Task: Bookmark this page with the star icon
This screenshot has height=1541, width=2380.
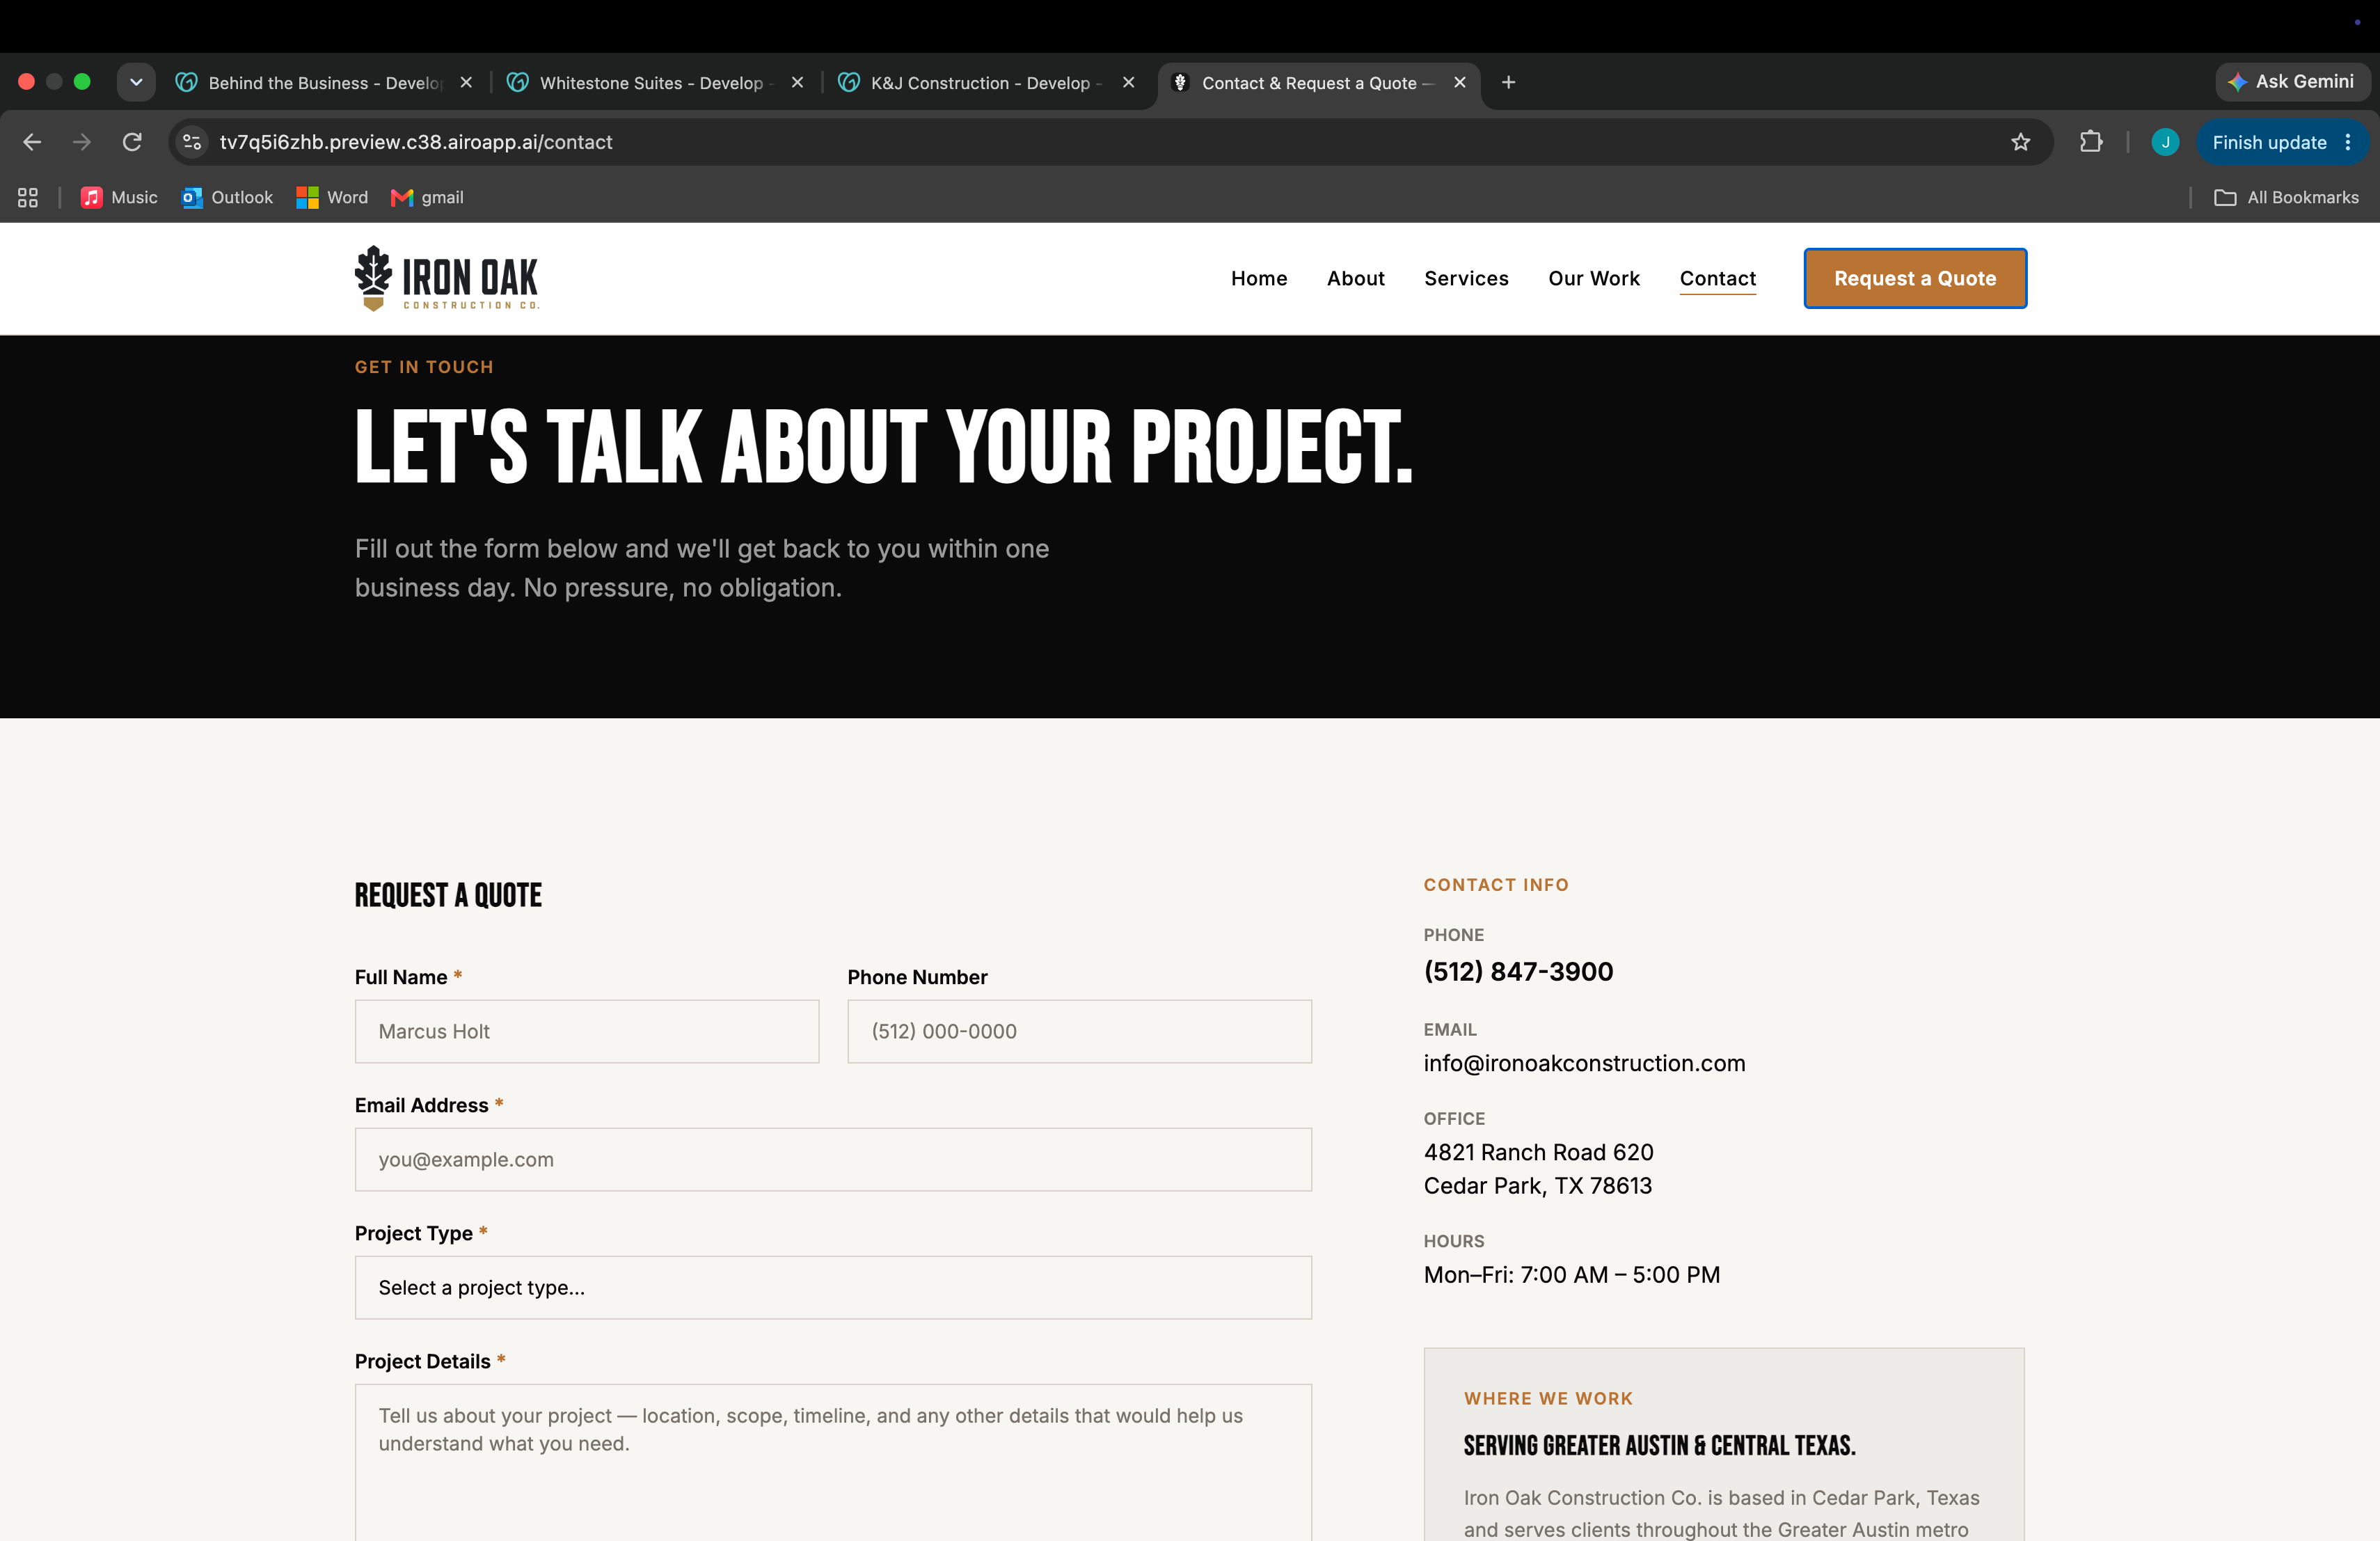Action: click(2020, 142)
